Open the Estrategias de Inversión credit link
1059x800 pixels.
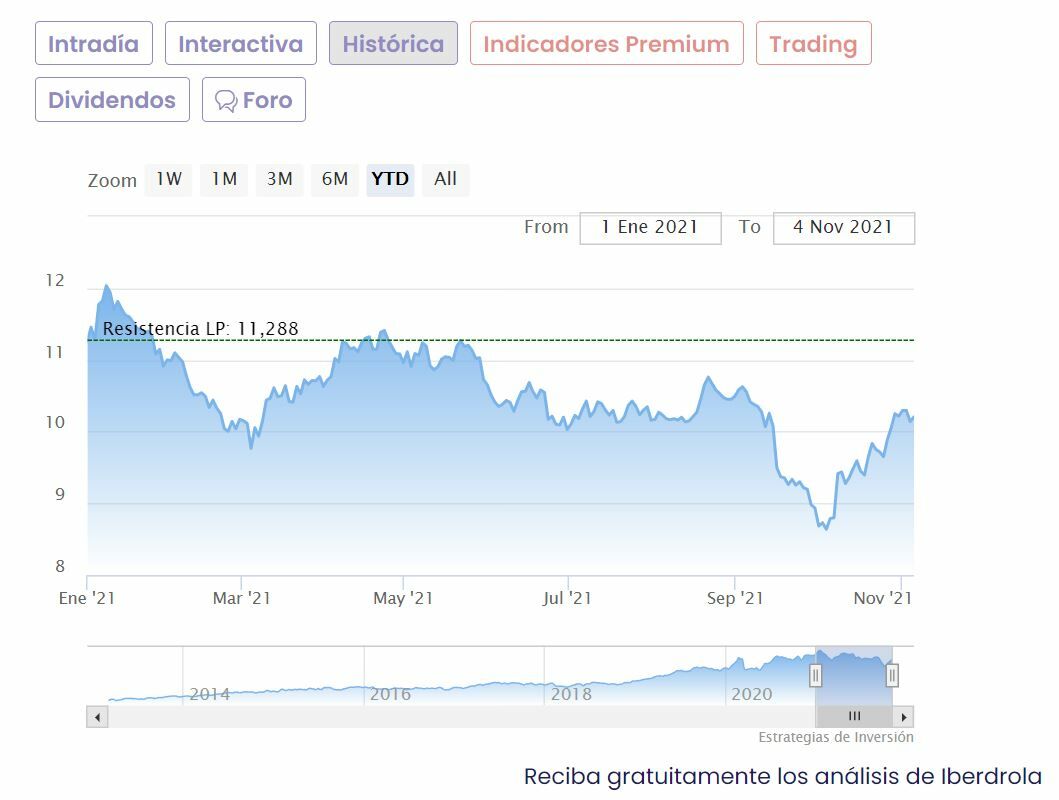click(836, 737)
